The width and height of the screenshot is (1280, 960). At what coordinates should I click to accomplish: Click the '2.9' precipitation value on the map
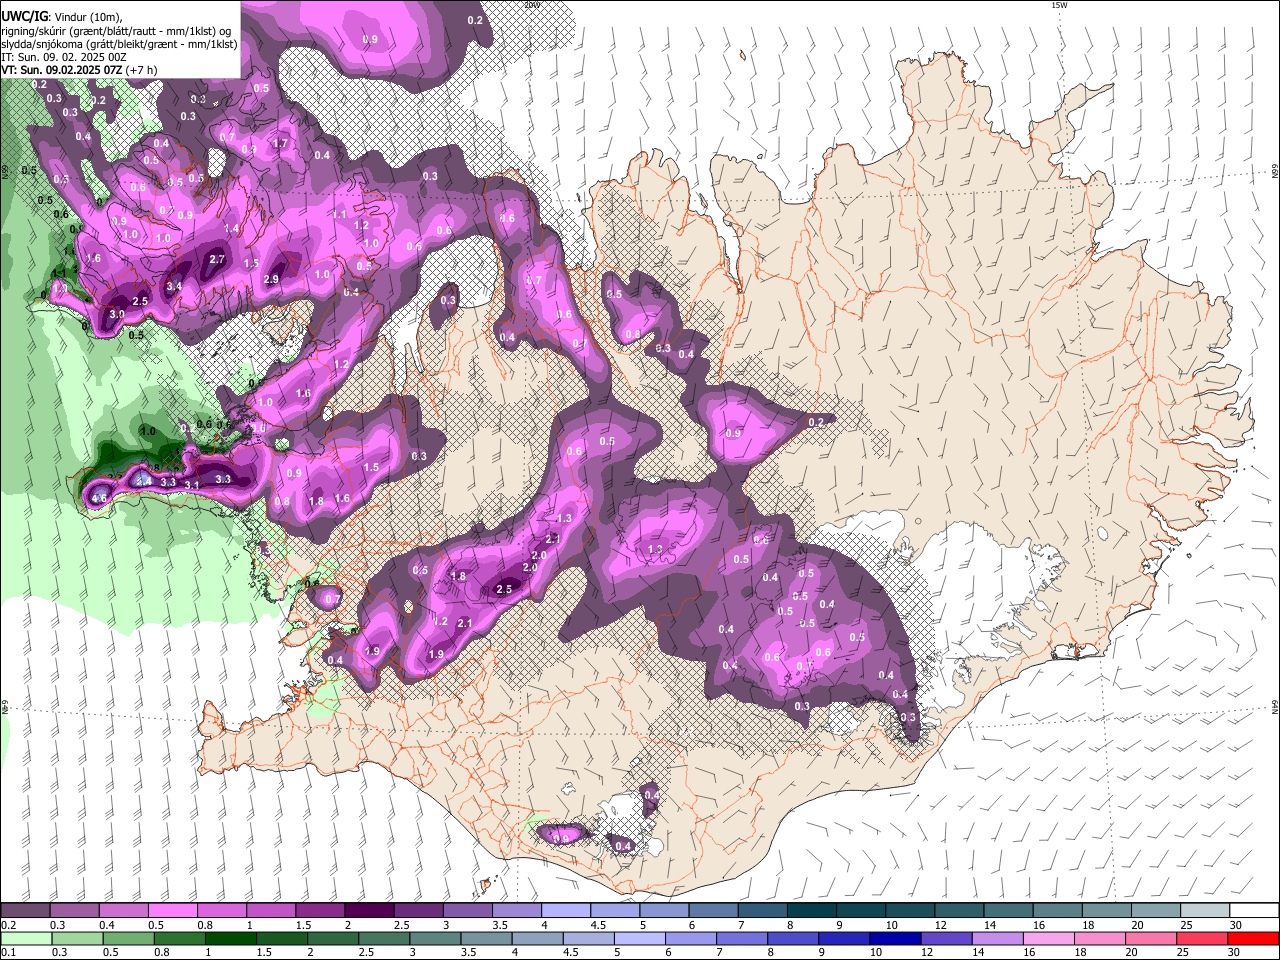271,280
